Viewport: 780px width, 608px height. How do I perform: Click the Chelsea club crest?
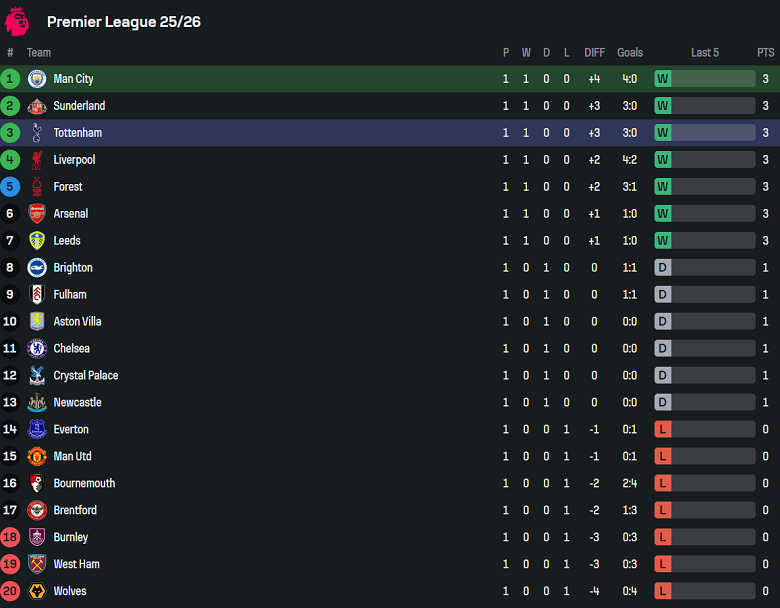click(37, 349)
